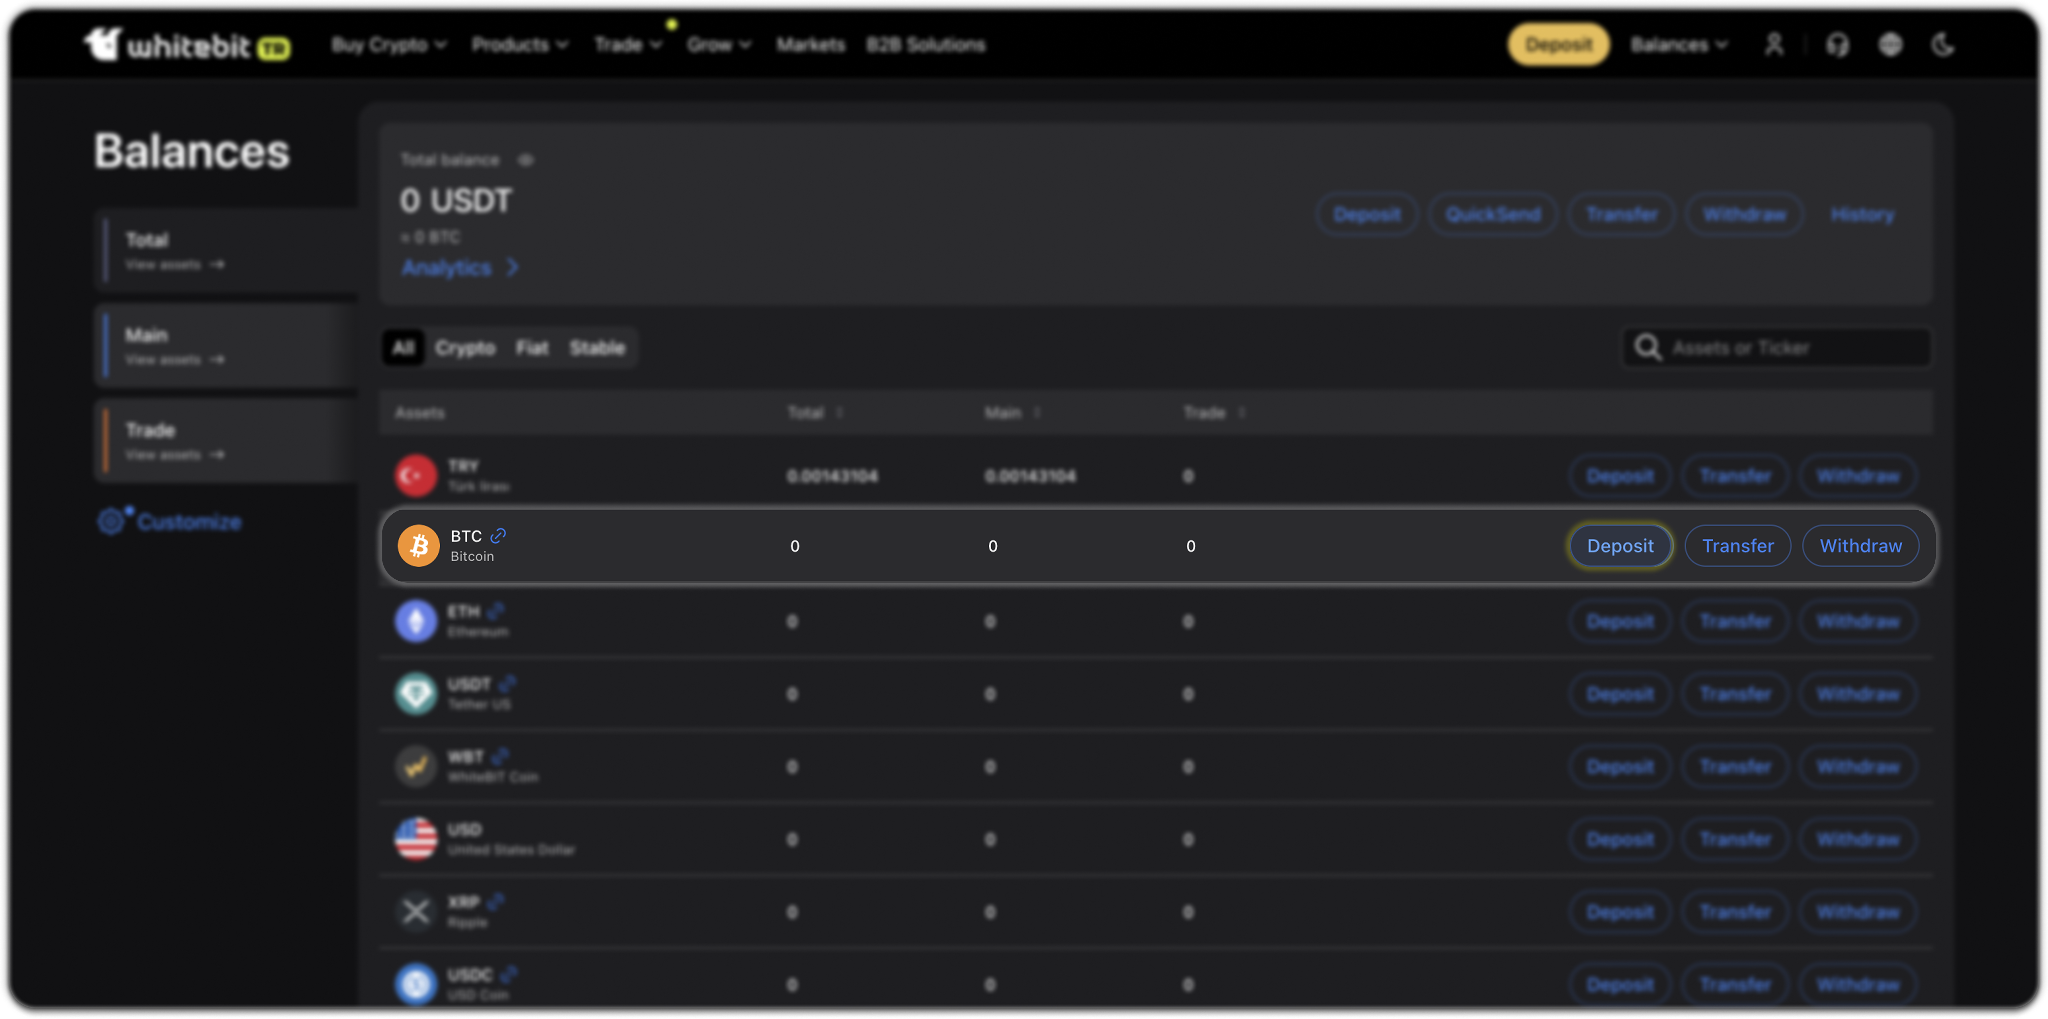The image size is (2048, 1019).
Task: Sort by the Trade column arrows
Action: point(1241,413)
